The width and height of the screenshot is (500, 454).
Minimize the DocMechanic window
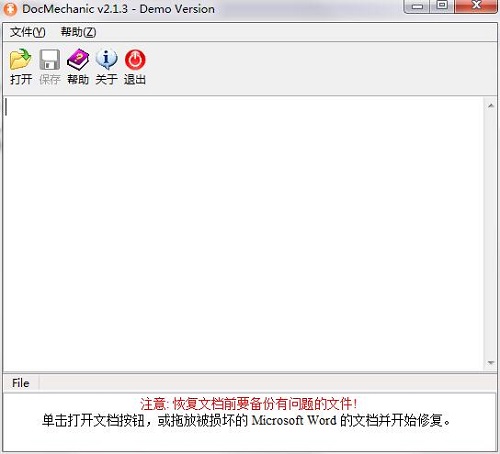coord(417,6)
